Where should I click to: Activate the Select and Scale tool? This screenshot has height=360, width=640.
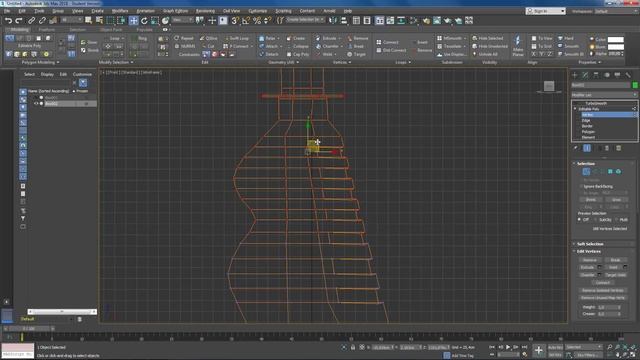tap(155, 20)
